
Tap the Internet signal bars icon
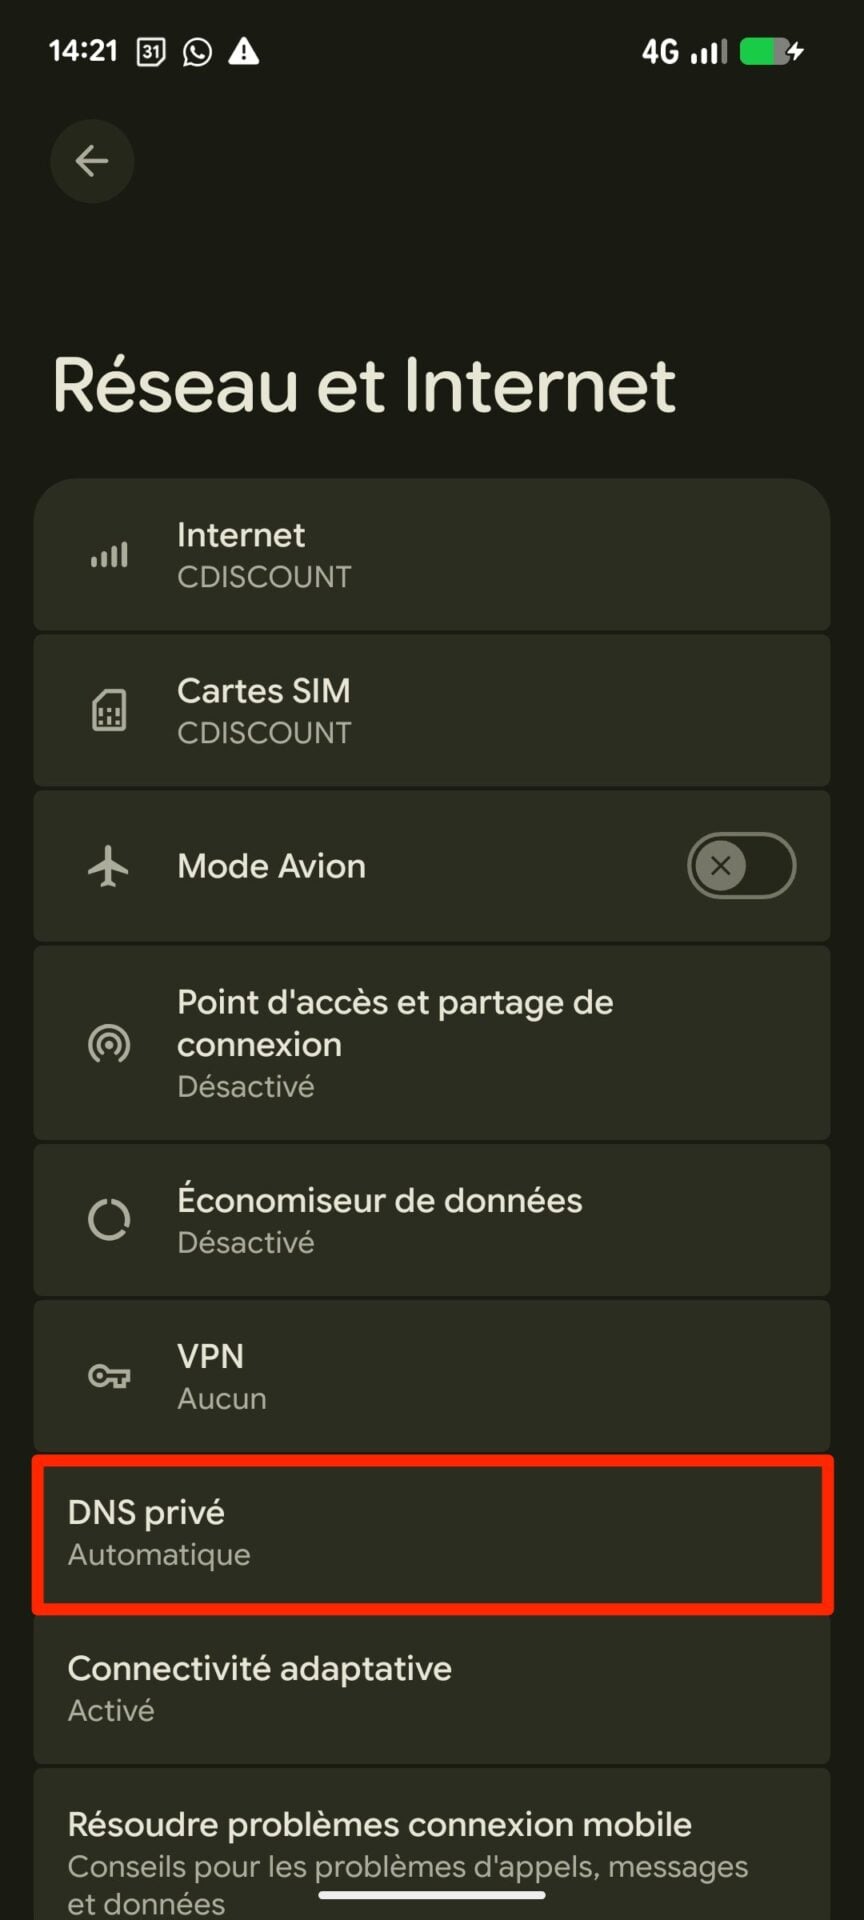[109, 555]
